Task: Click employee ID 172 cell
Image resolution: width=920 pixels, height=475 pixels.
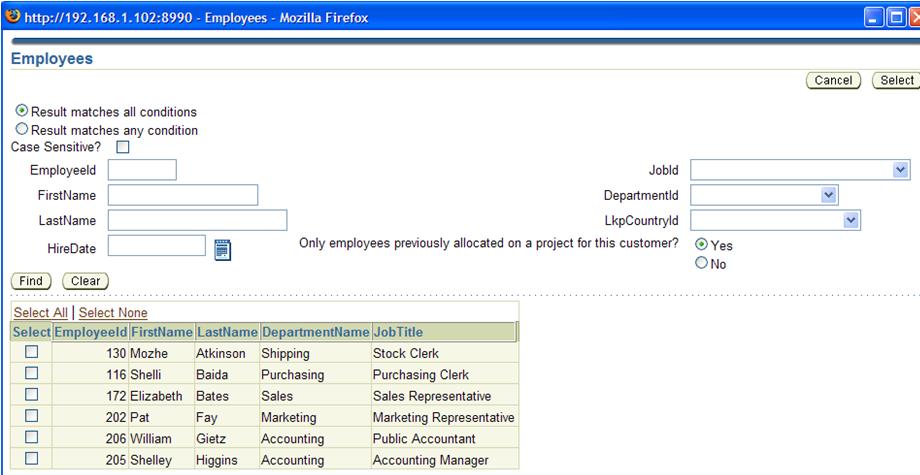Action: (90, 396)
